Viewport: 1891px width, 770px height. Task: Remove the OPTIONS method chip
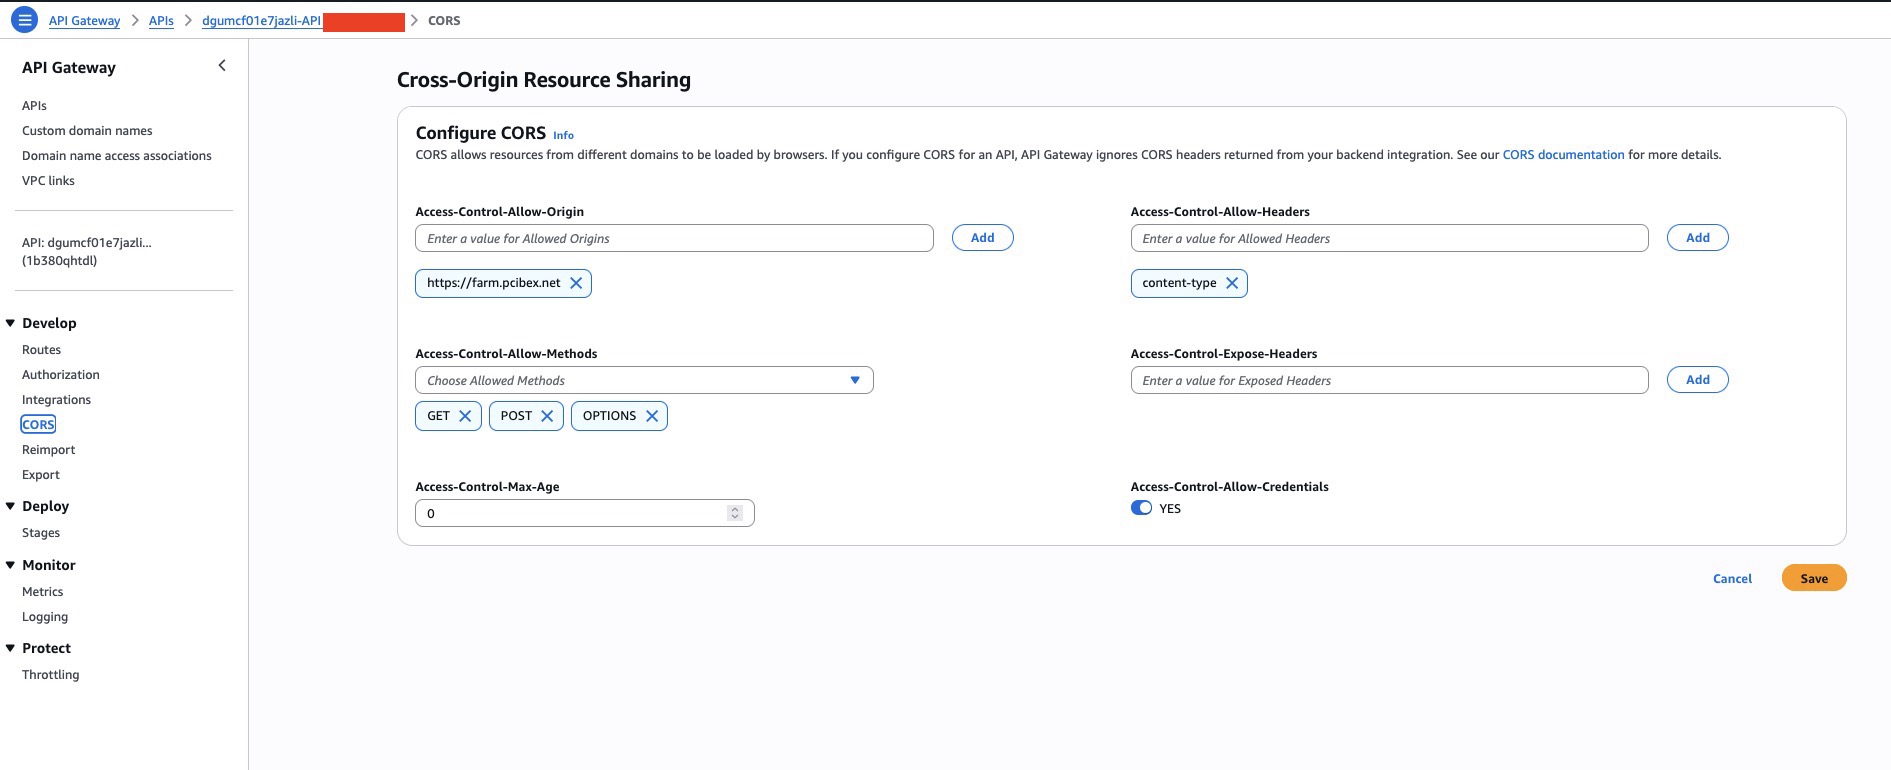tap(652, 416)
